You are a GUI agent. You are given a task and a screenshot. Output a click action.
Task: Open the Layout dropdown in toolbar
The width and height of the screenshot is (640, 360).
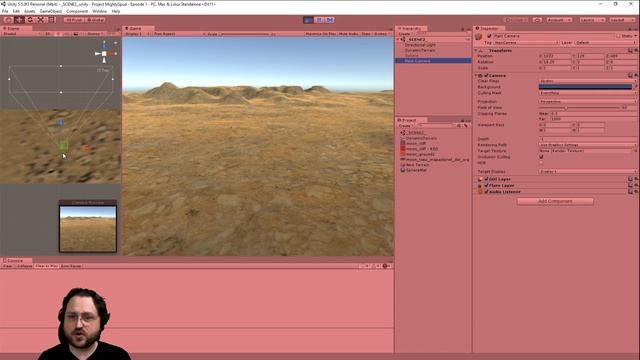click(622, 20)
